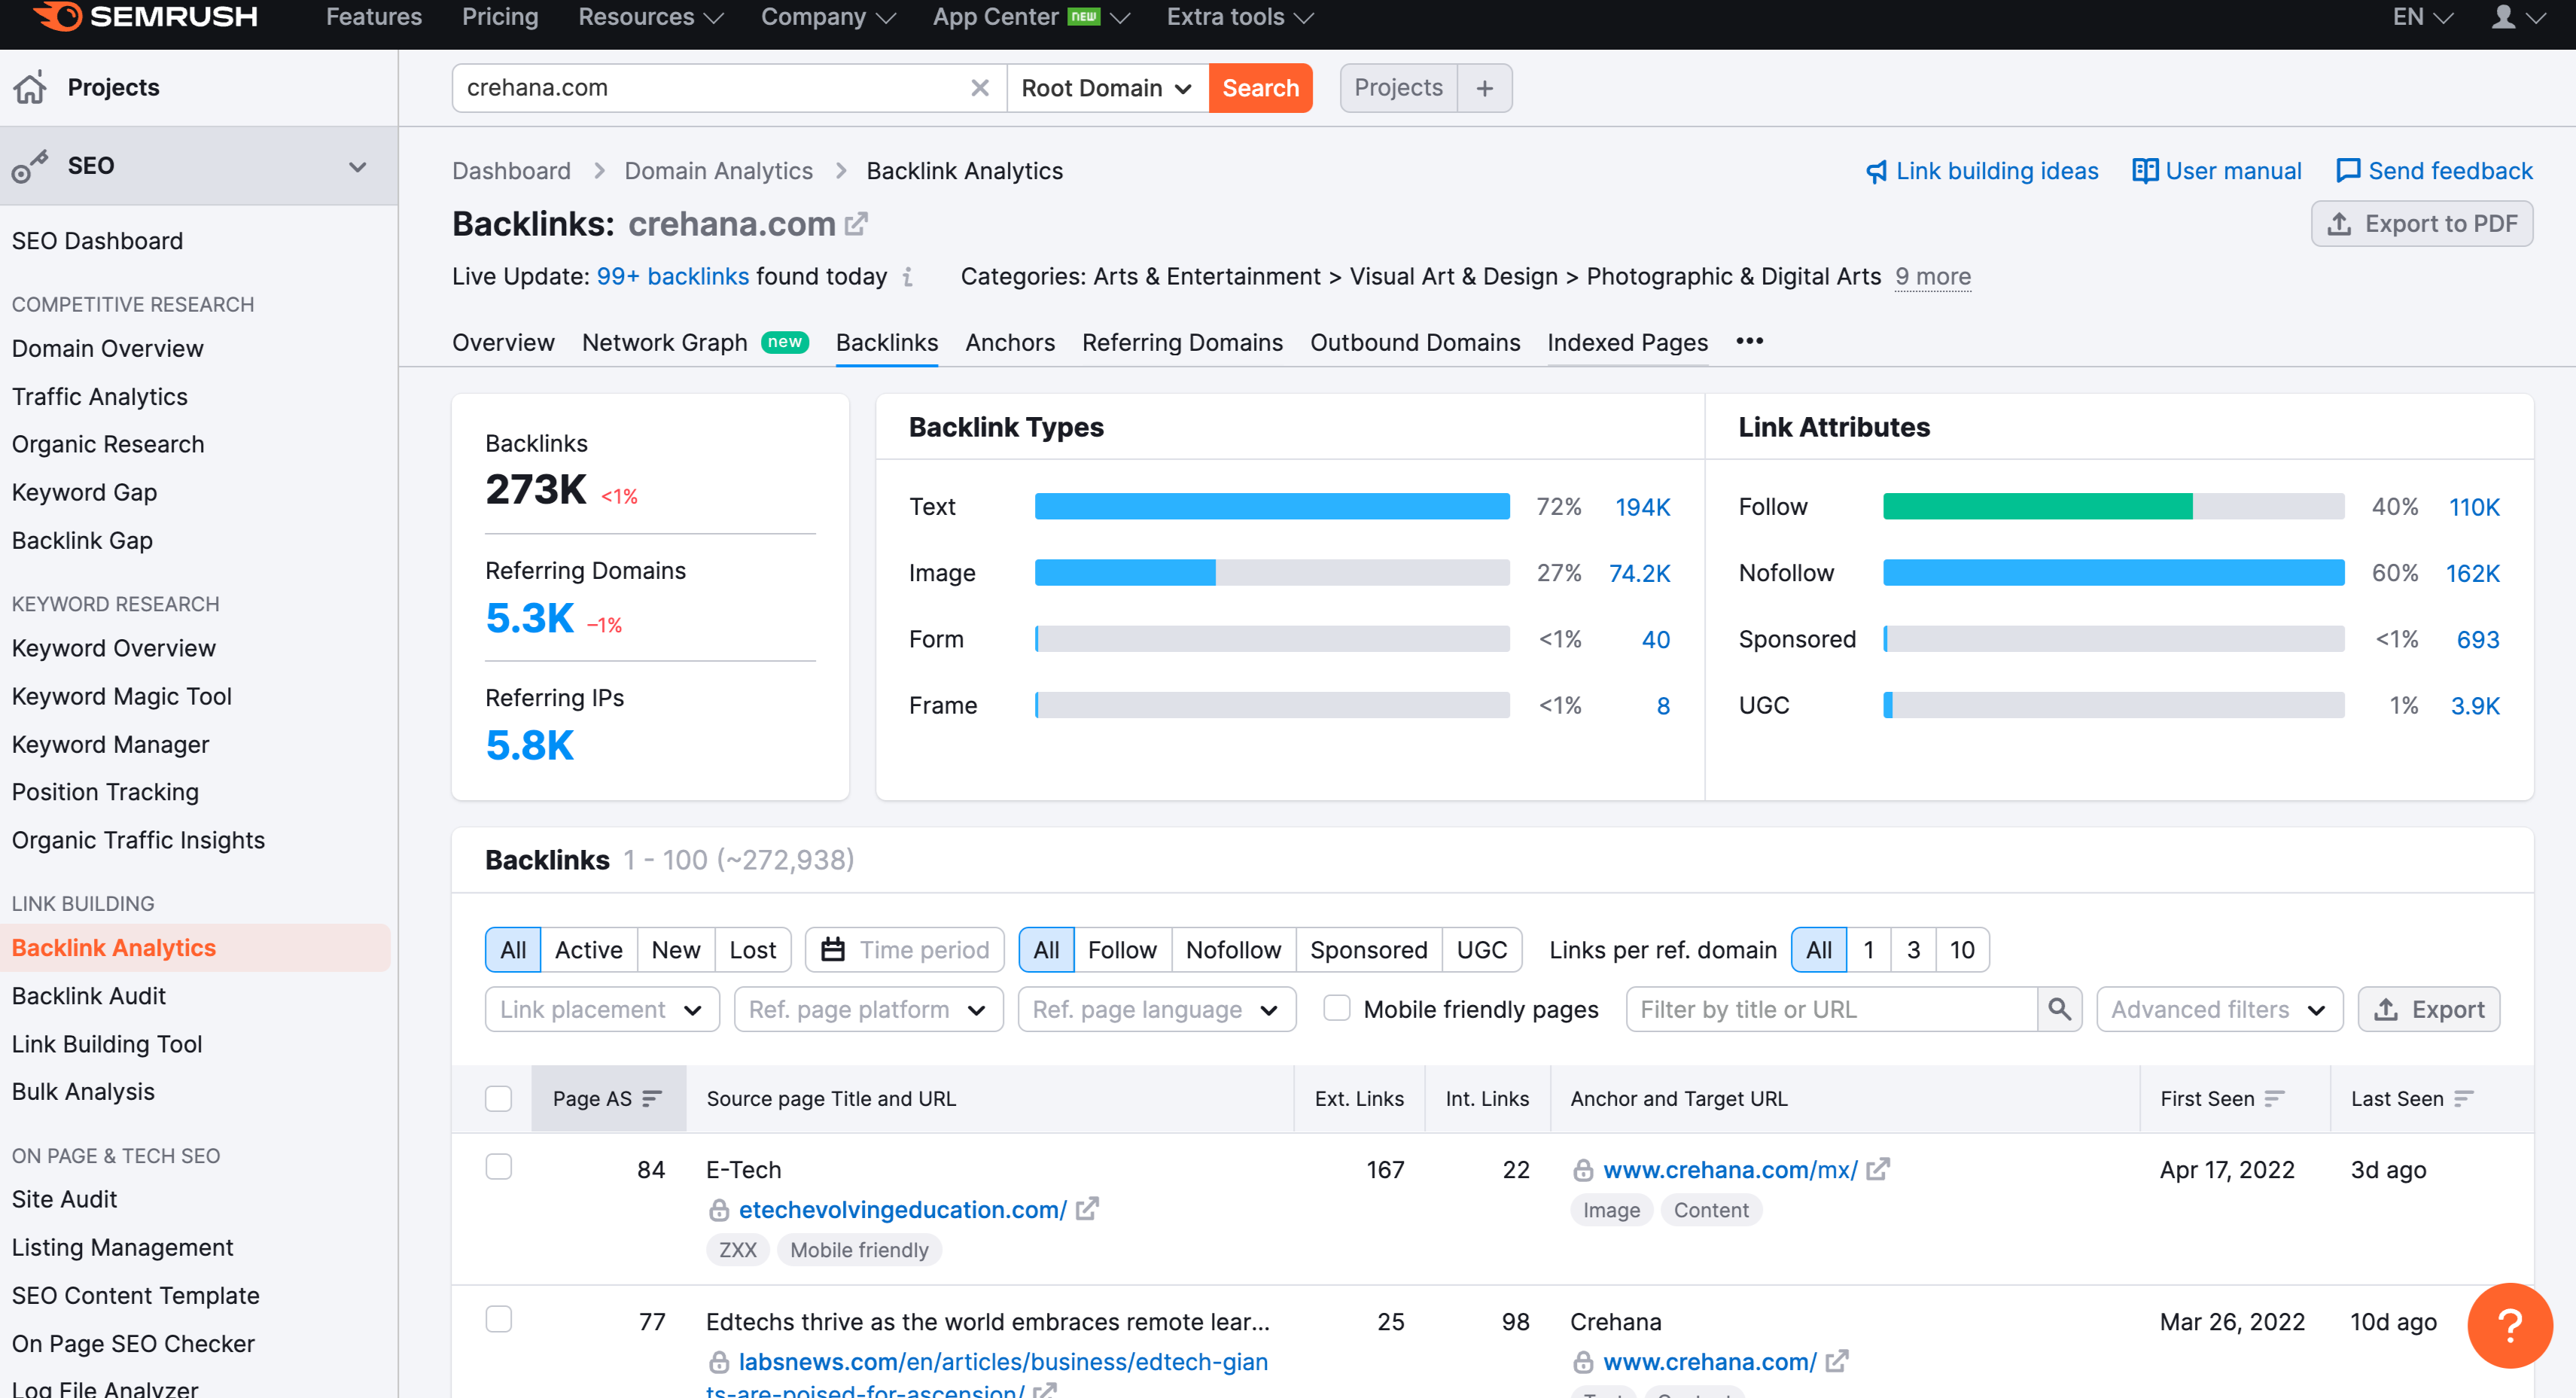Click the orange Search button
This screenshot has width=2576, height=1398.
click(1260, 88)
